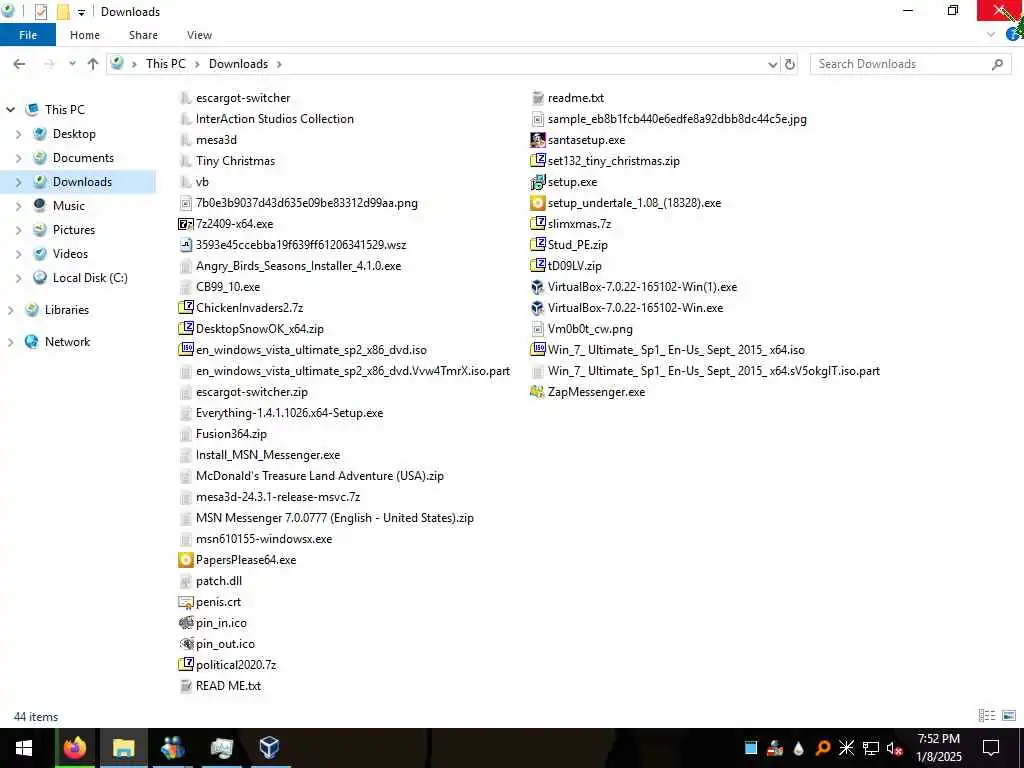This screenshot has width=1024, height=768.
Task: Switch to large icons view layout
Action: tap(1009, 716)
